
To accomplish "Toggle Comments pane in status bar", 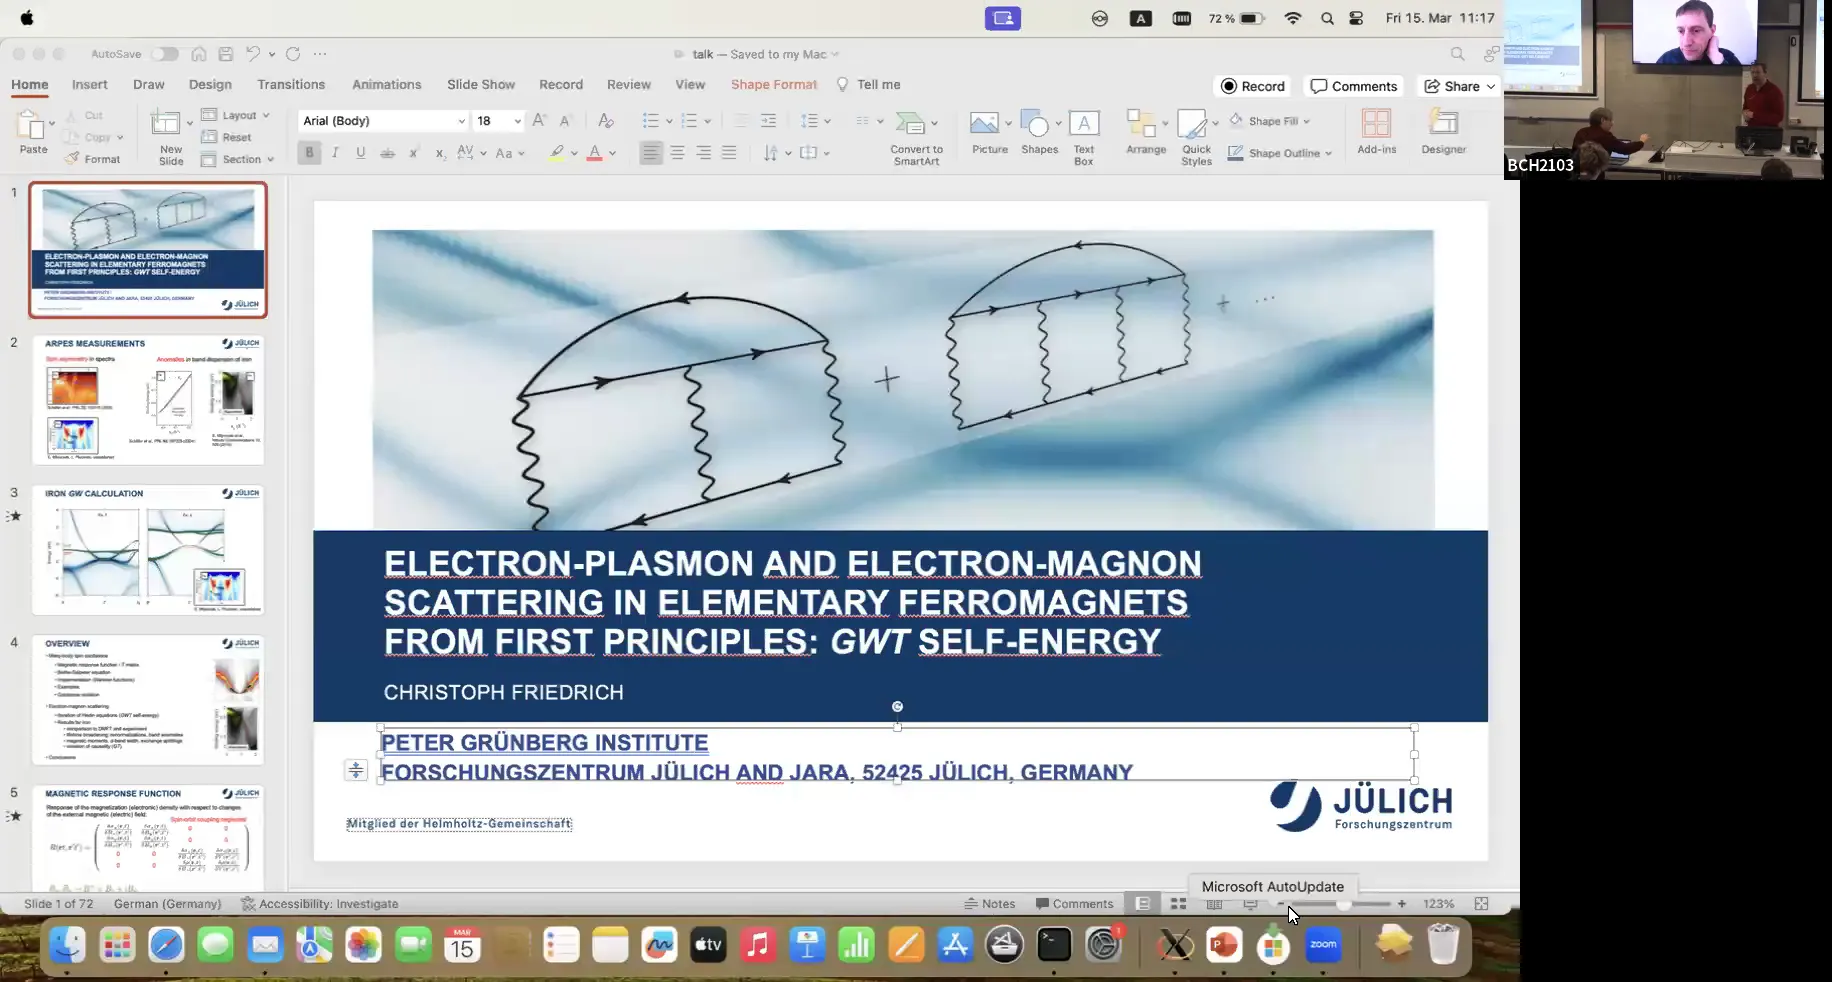I will [1074, 904].
